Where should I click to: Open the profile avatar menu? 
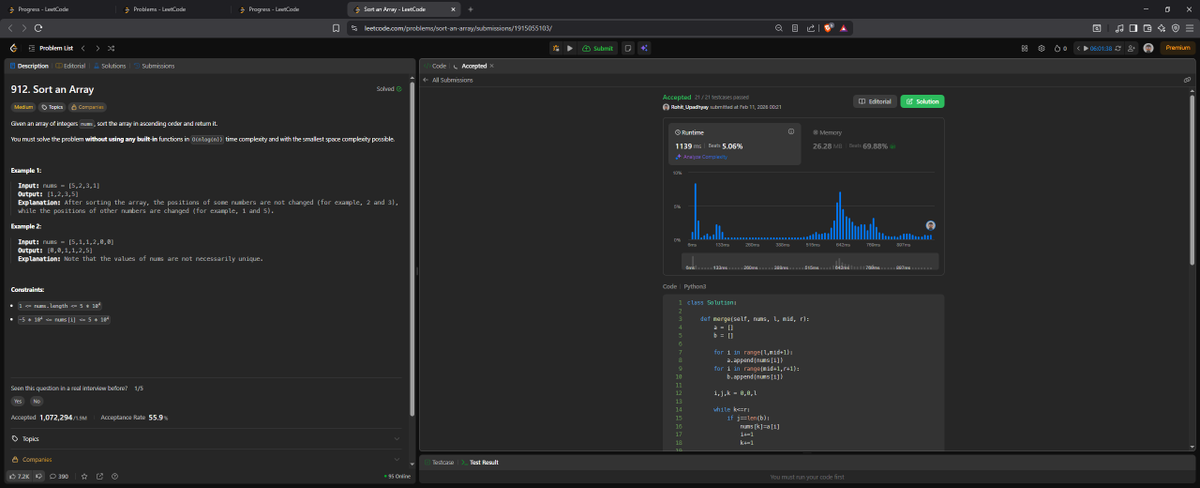(1148, 48)
